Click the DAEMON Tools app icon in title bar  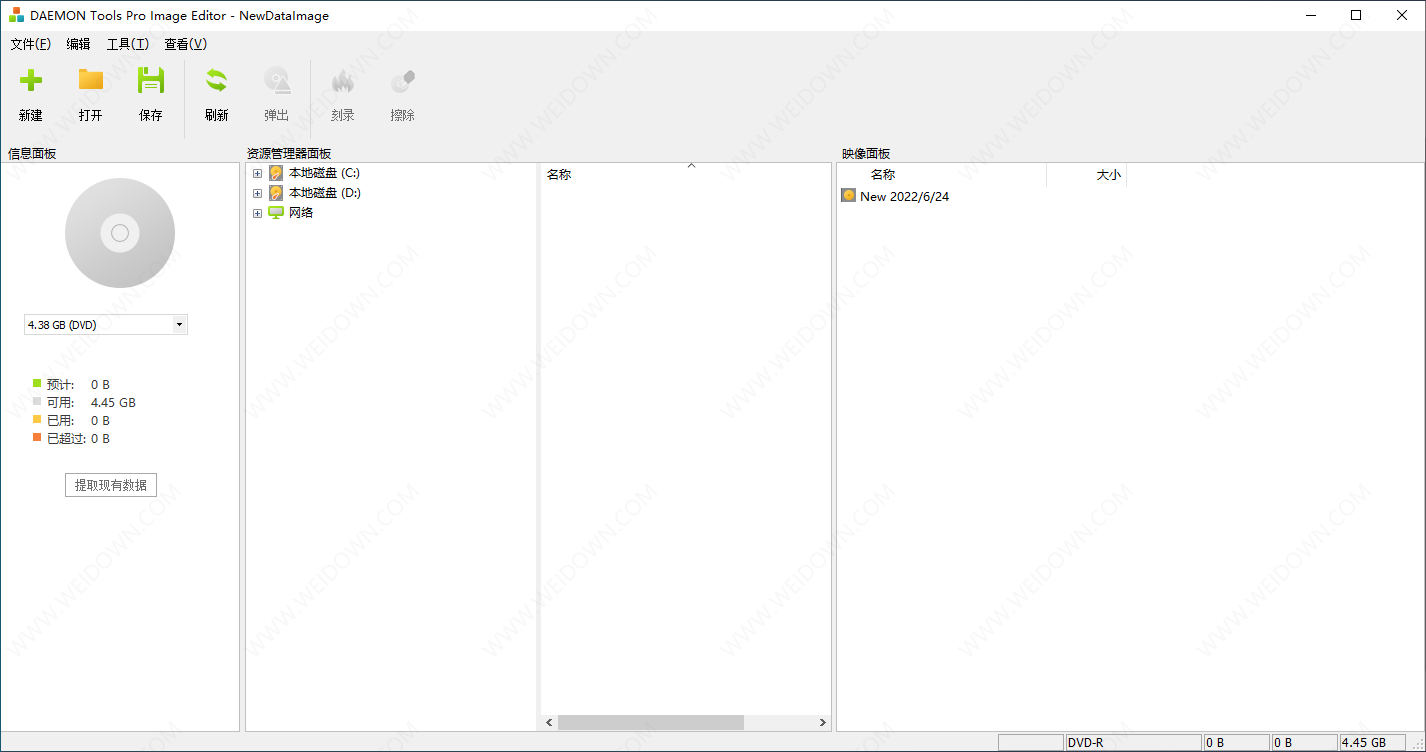coord(17,15)
